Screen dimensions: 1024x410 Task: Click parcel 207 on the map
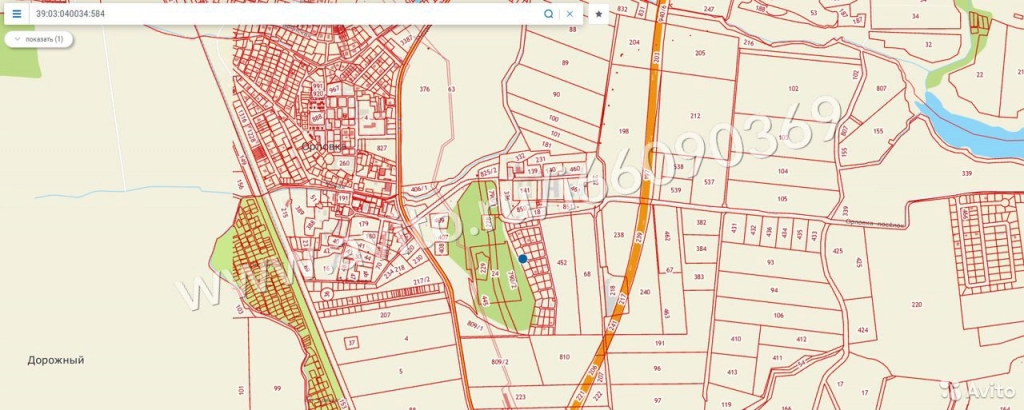386,315
